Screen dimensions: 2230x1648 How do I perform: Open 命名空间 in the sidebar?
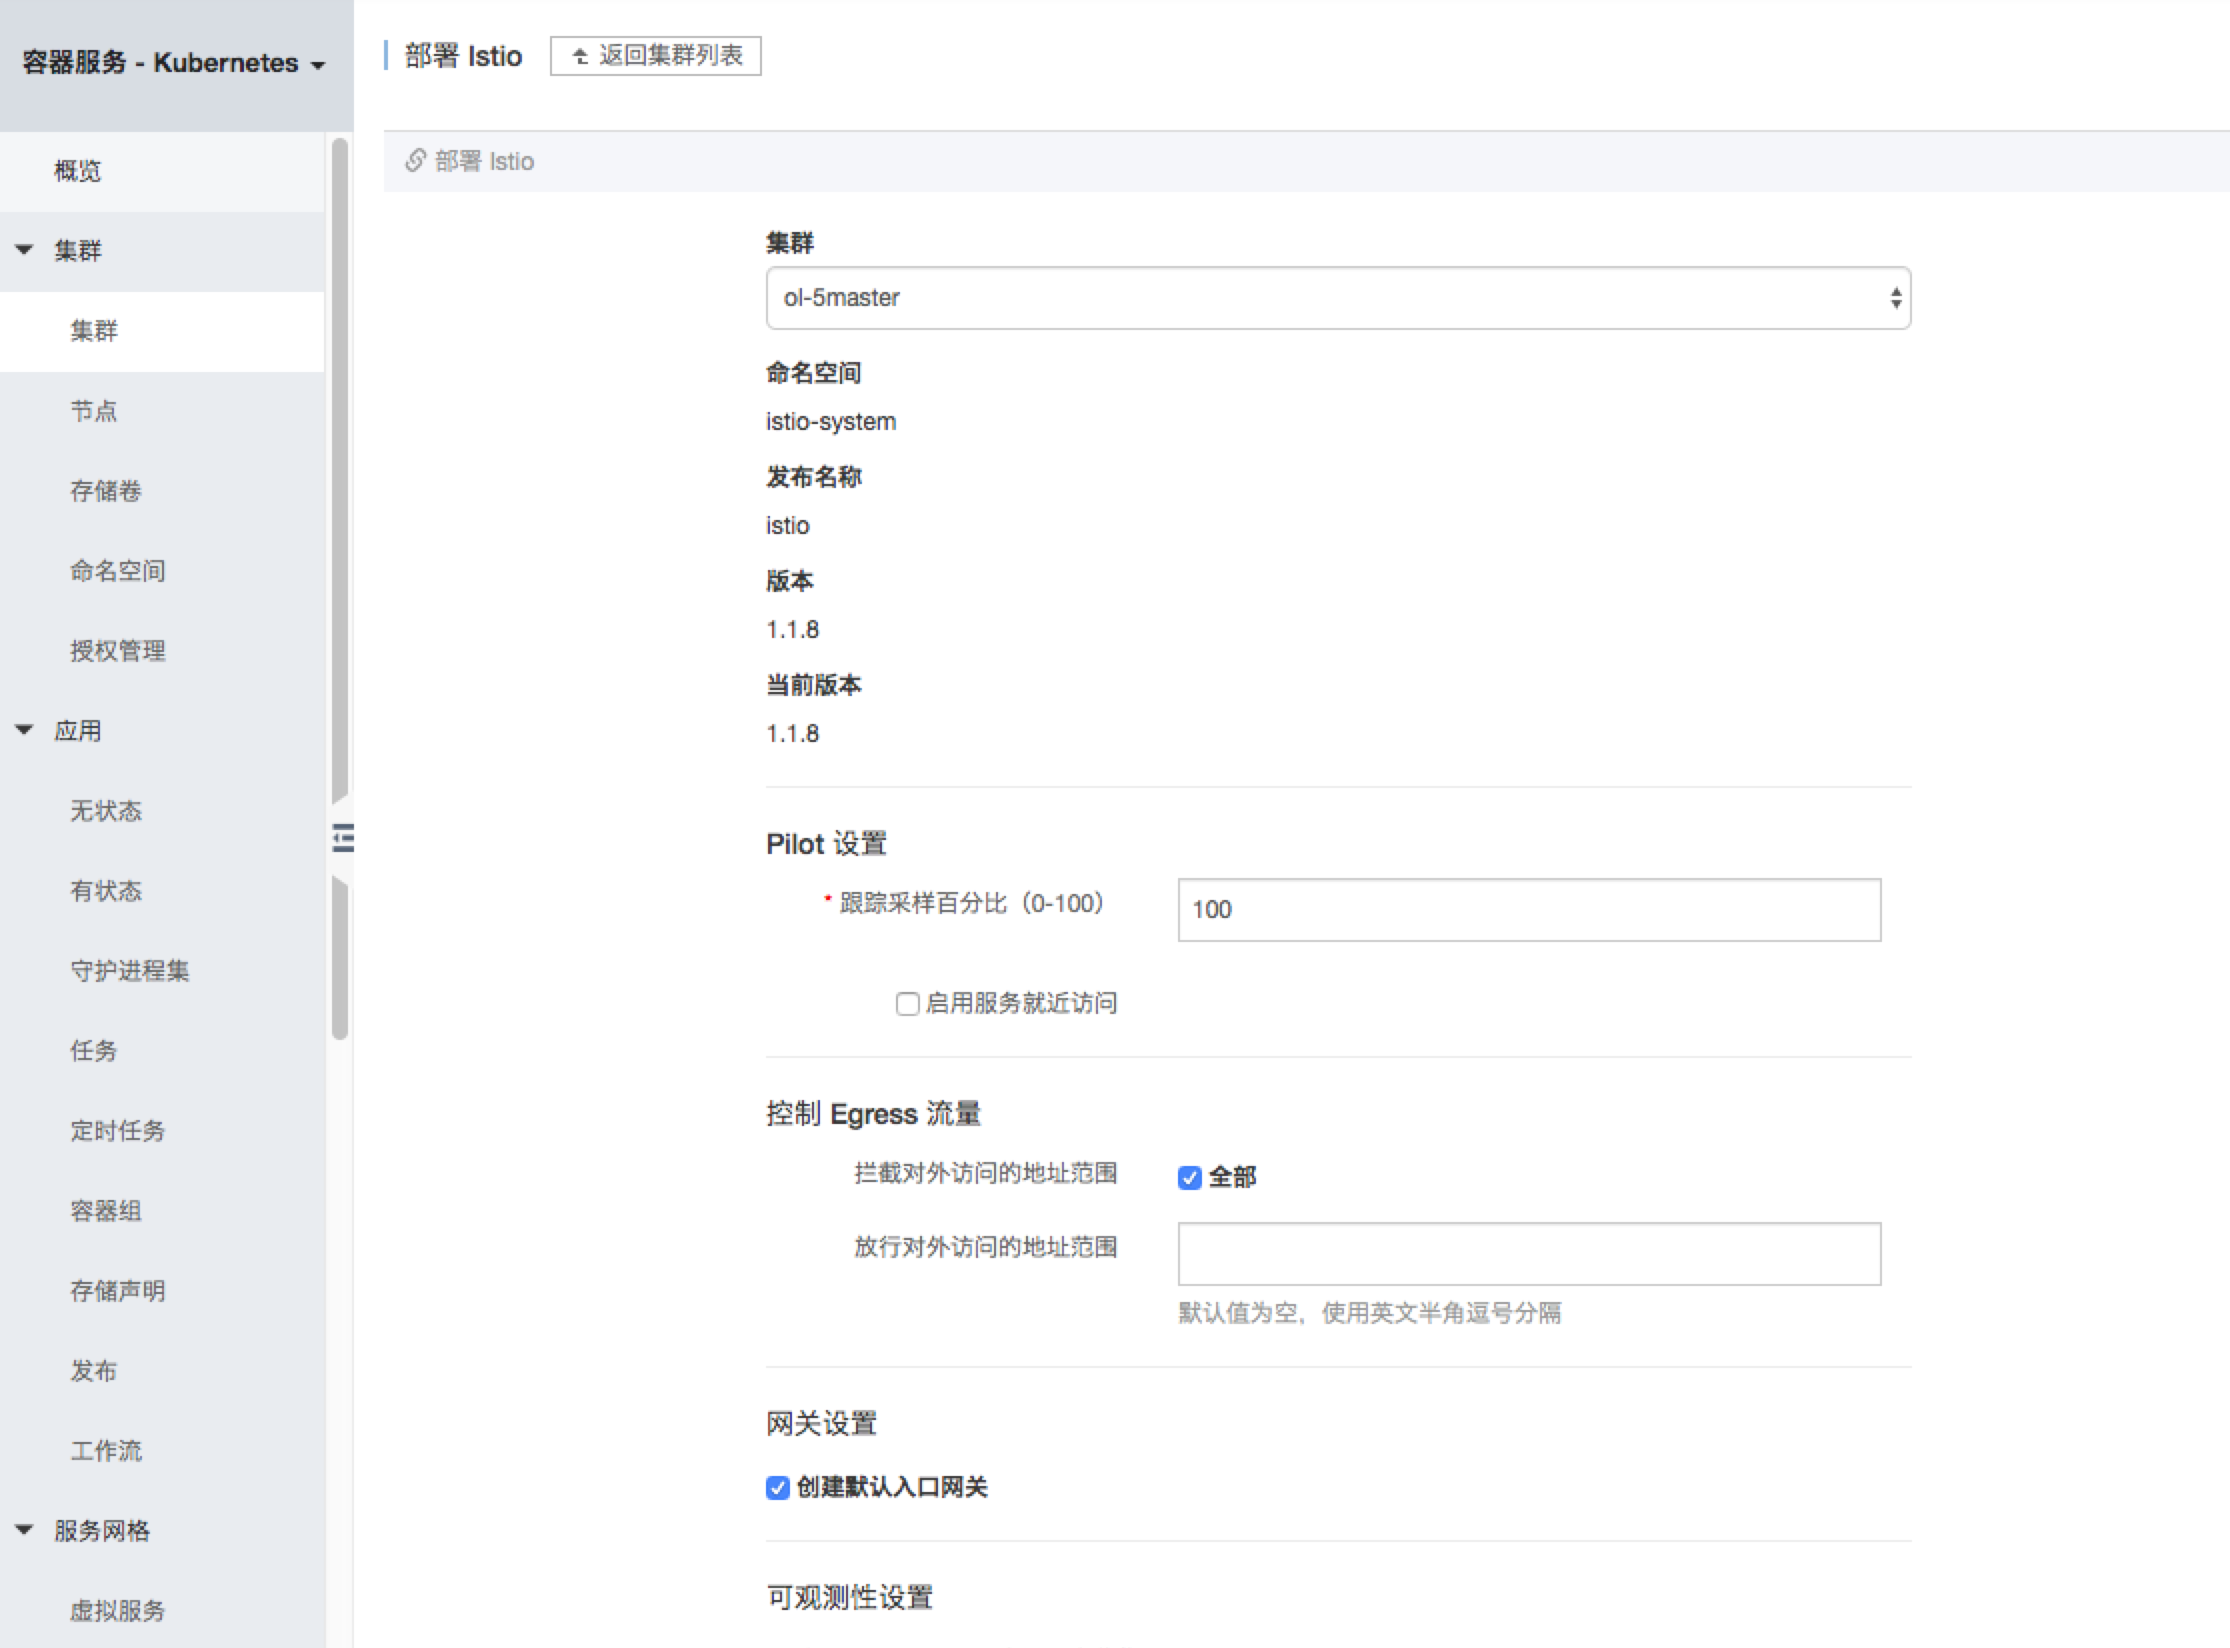coord(162,571)
